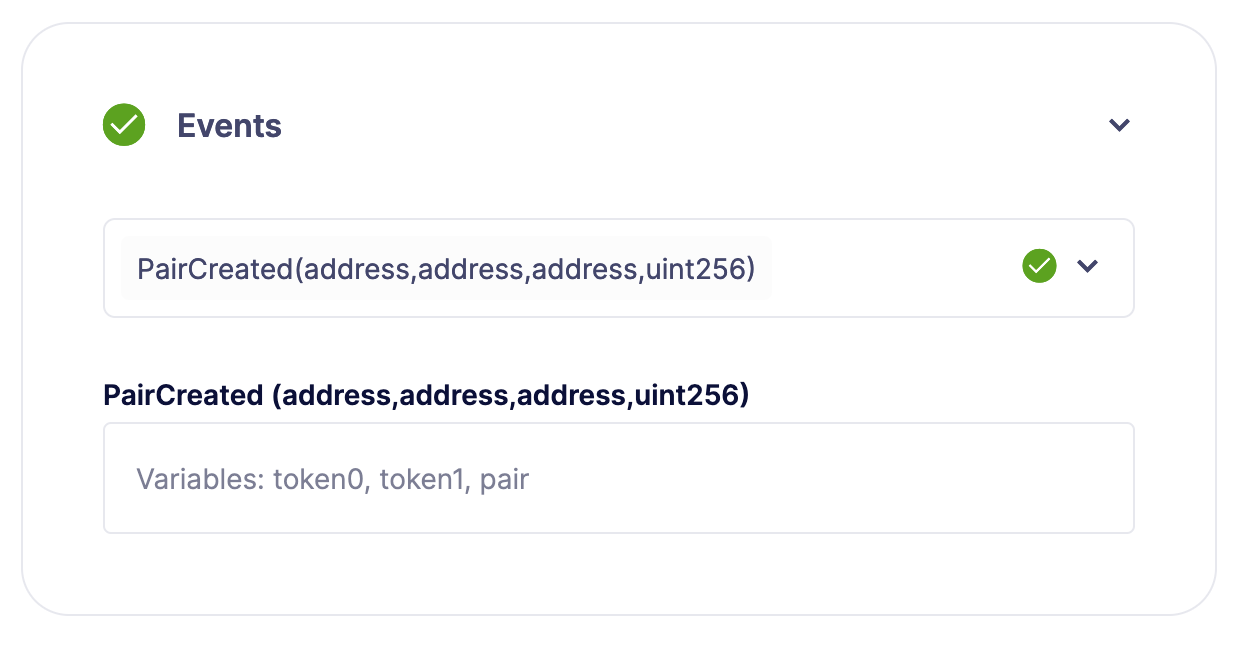The height and width of the screenshot is (646, 1242).
Task: Collapse the Events section via top chevron
Action: click(1119, 125)
